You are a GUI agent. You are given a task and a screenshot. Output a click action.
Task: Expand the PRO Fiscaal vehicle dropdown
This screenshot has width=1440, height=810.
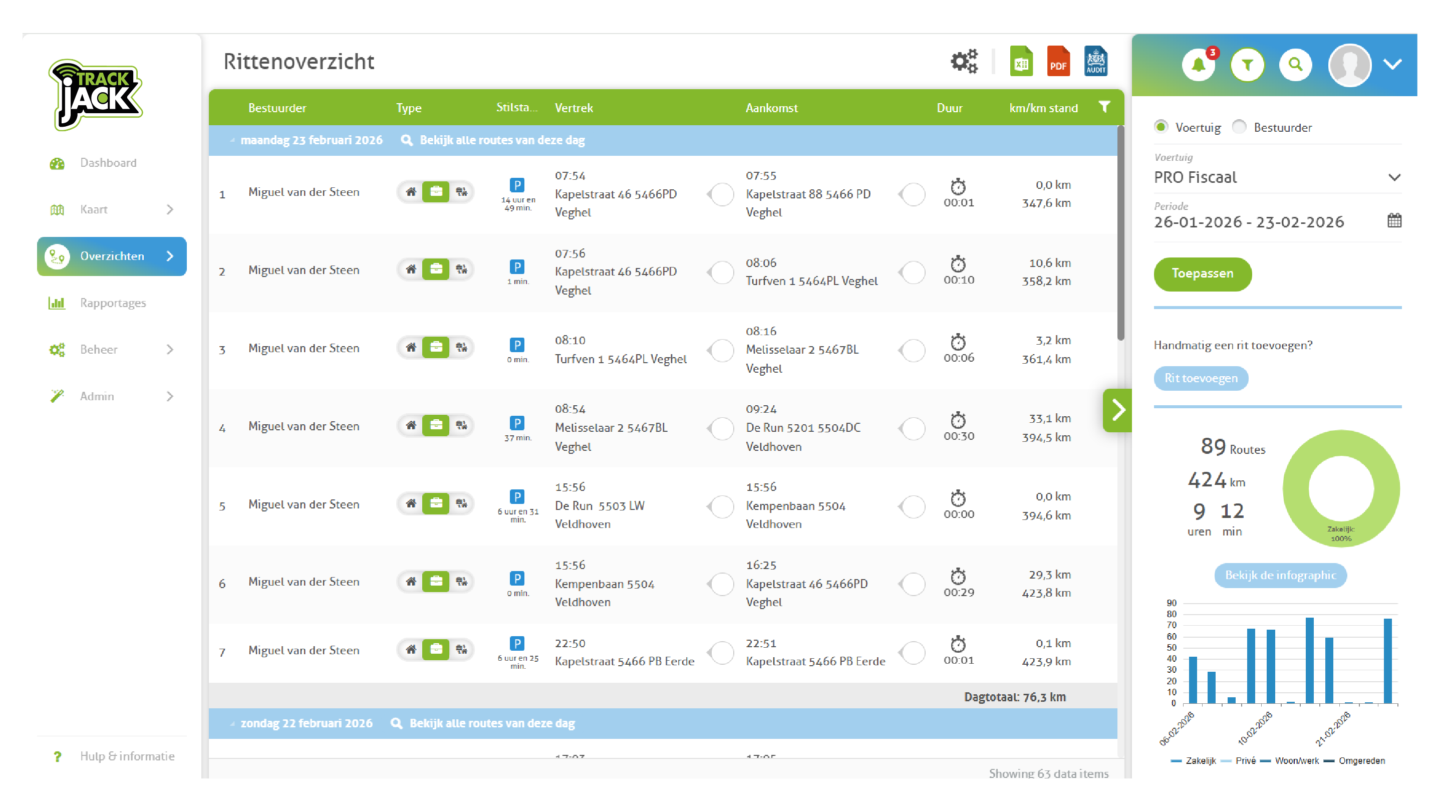coord(1394,178)
